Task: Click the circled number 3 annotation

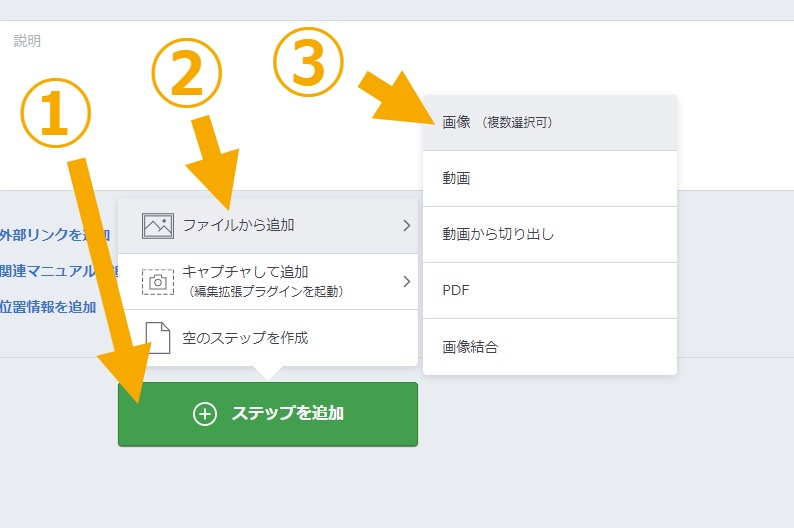Action: coord(308,62)
